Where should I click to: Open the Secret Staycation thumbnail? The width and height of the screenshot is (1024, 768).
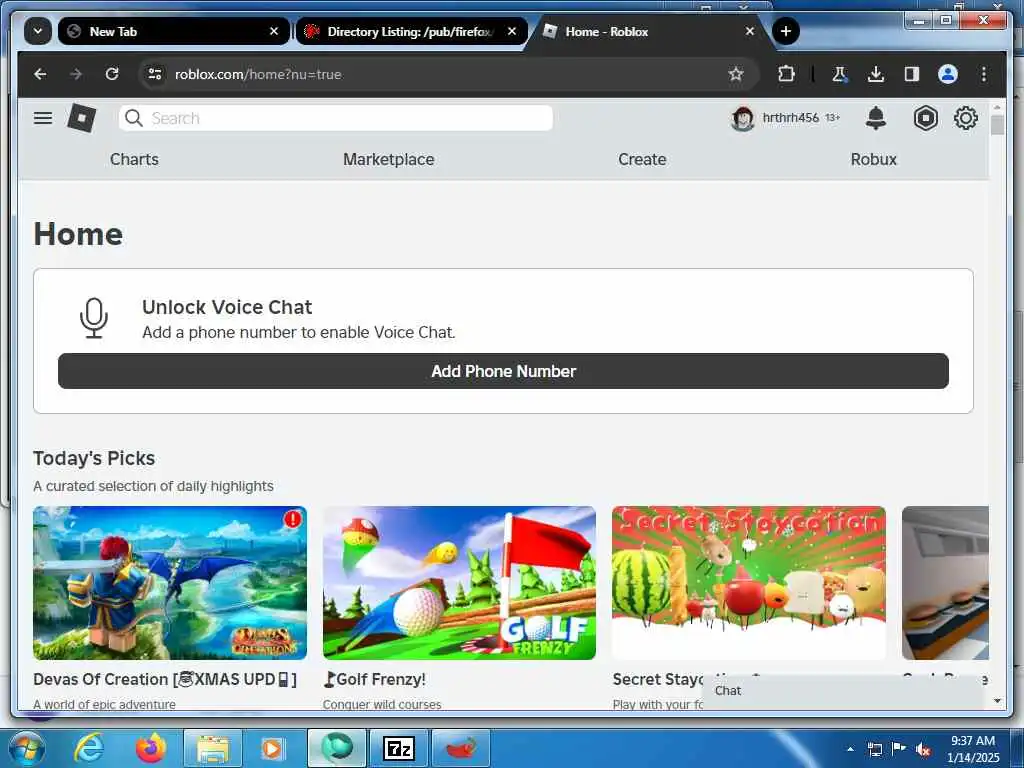pos(749,583)
